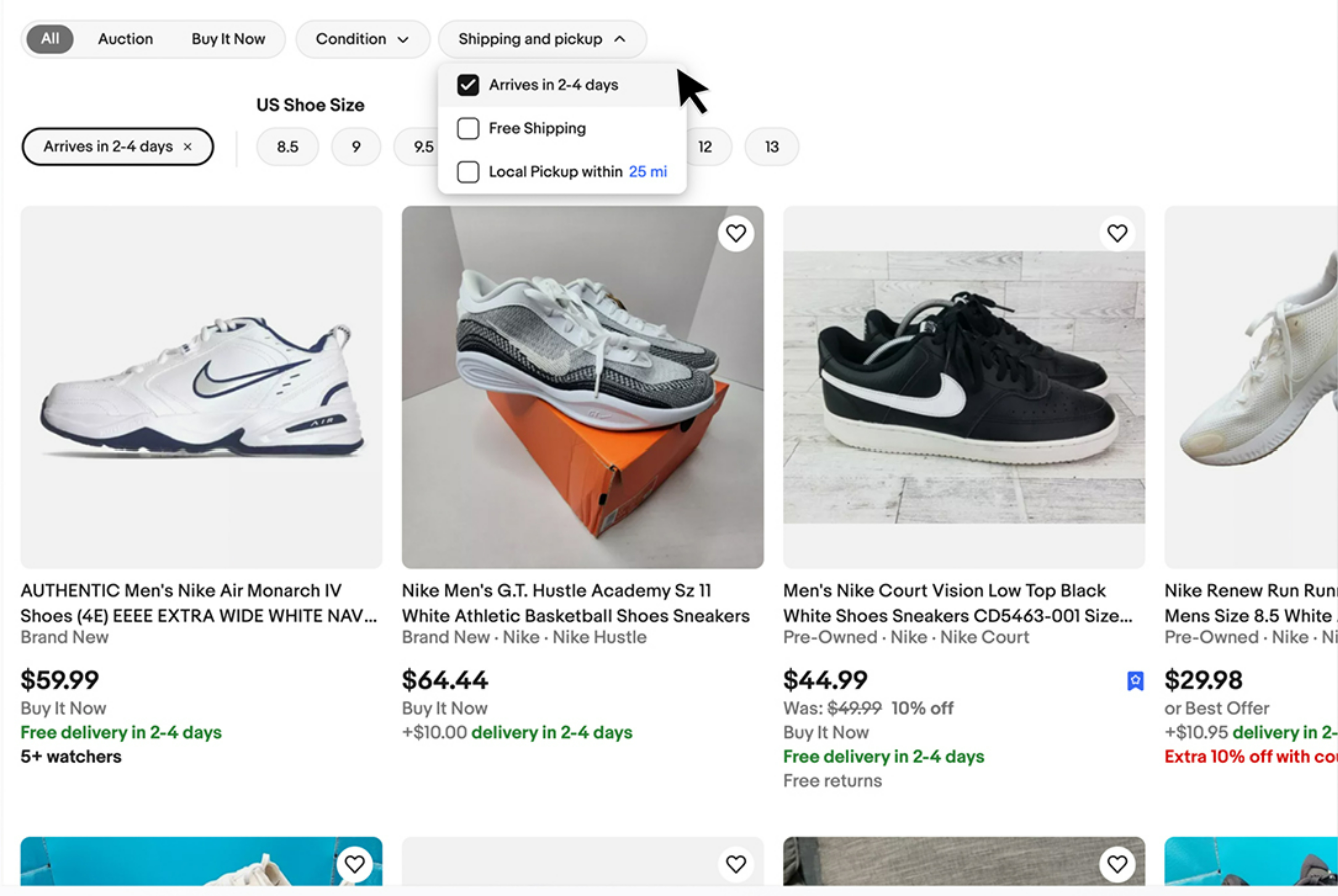Heart the bottom-row listing under Court Vision
Viewport: 1338px width, 896px height.
click(x=1117, y=864)
